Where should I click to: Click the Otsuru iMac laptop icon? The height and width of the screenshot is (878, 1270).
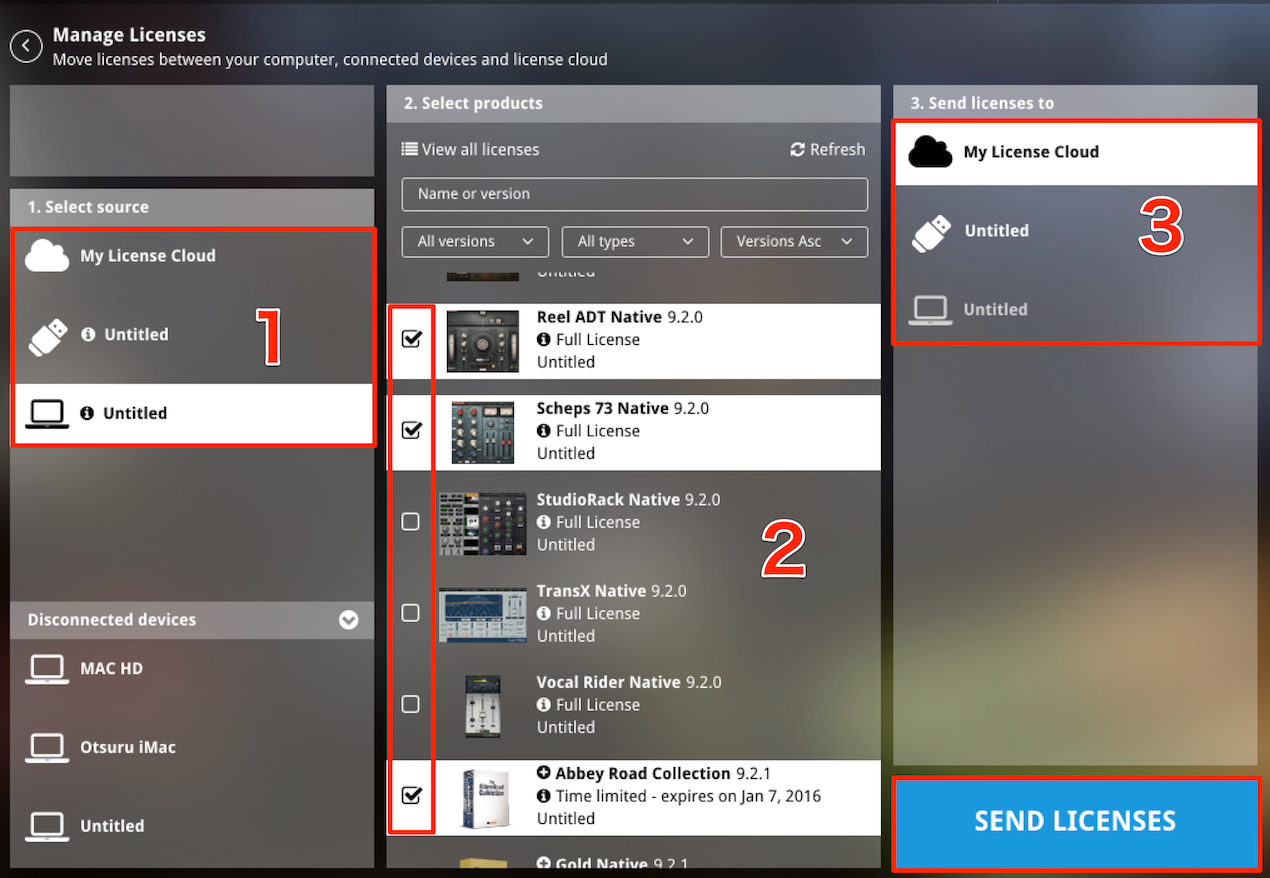click(47, 748)
